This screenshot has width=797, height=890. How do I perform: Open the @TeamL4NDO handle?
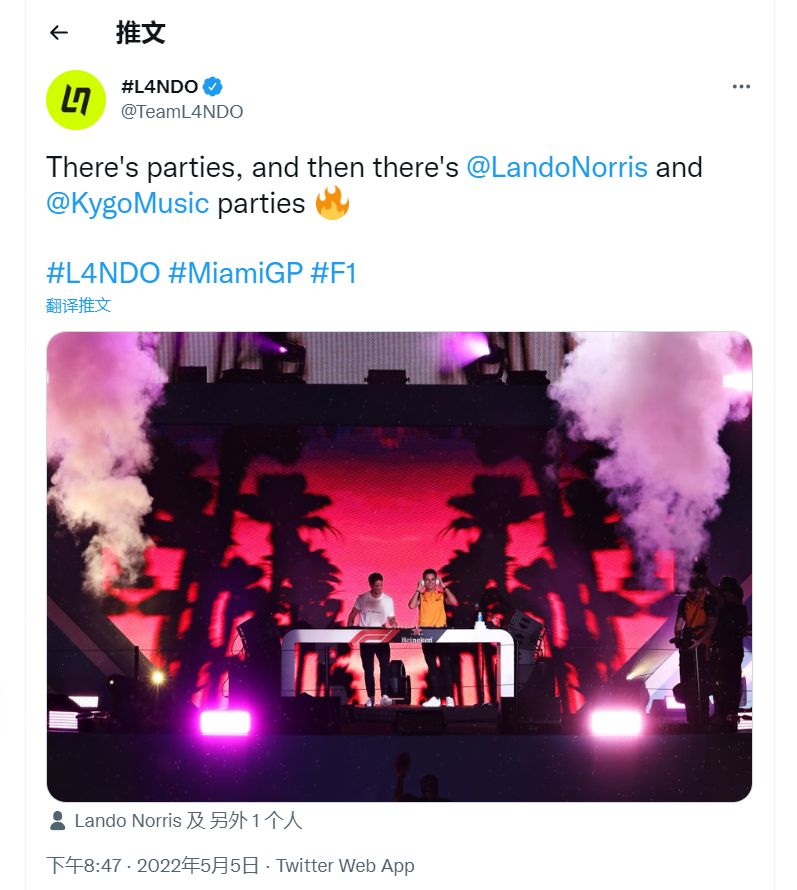tap(182, 112)
